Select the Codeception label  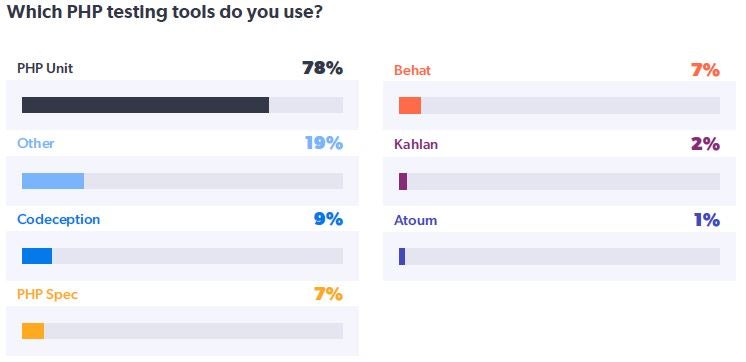pyautogui.click(x=59, y=219)
